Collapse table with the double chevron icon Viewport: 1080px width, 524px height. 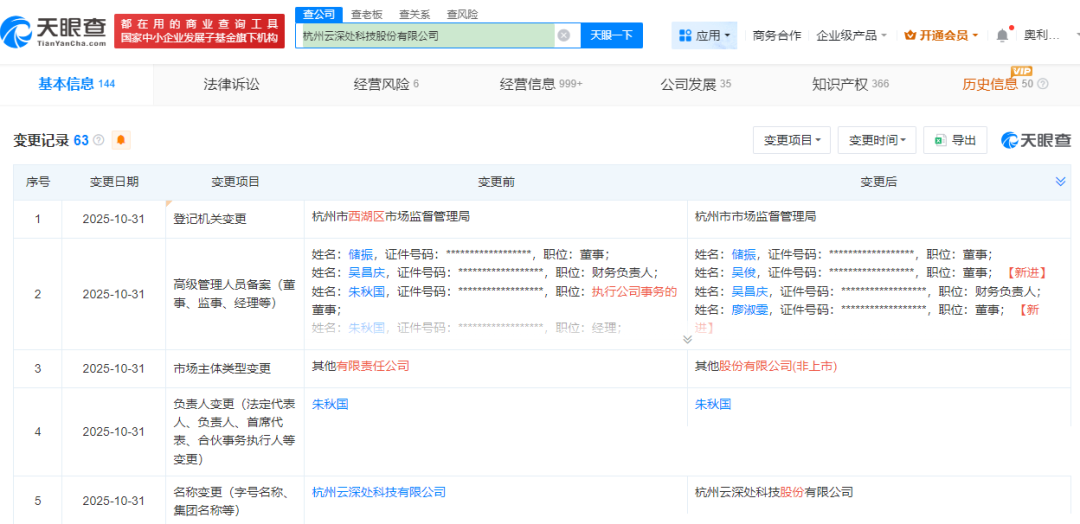[x=1060, y=181]
